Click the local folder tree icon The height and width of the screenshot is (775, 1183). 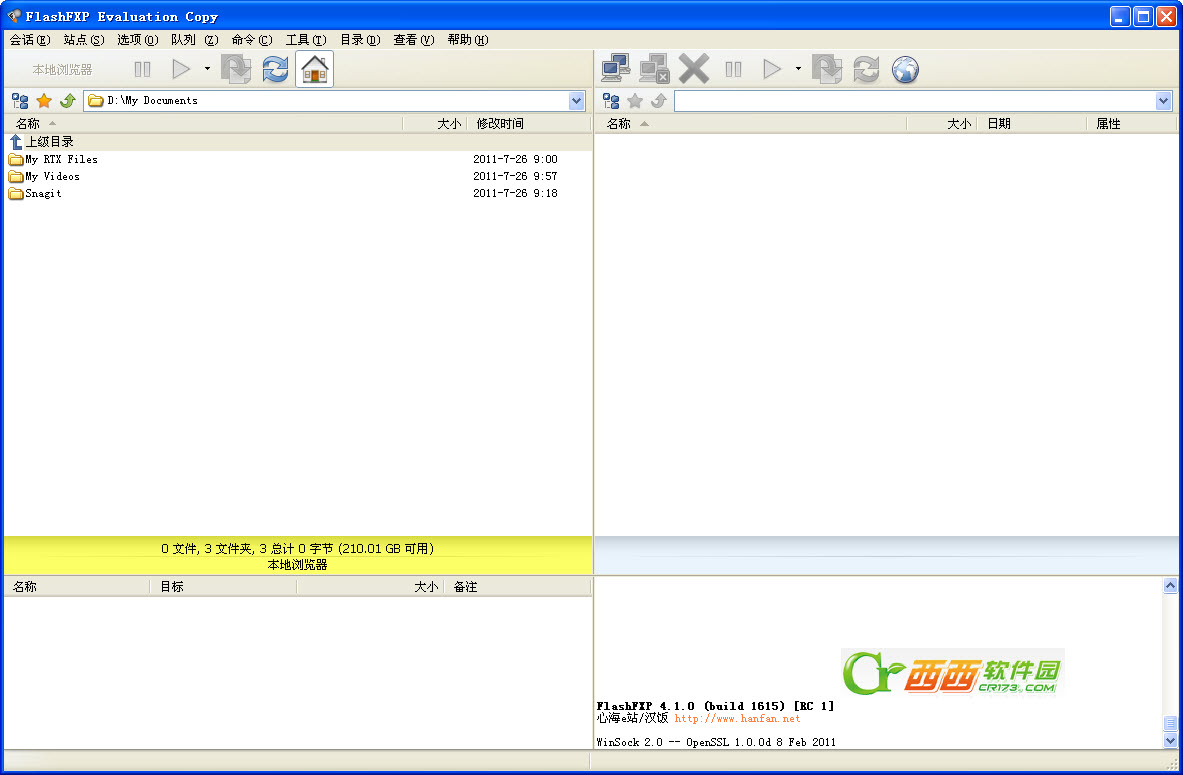click(x=20, y=101)
